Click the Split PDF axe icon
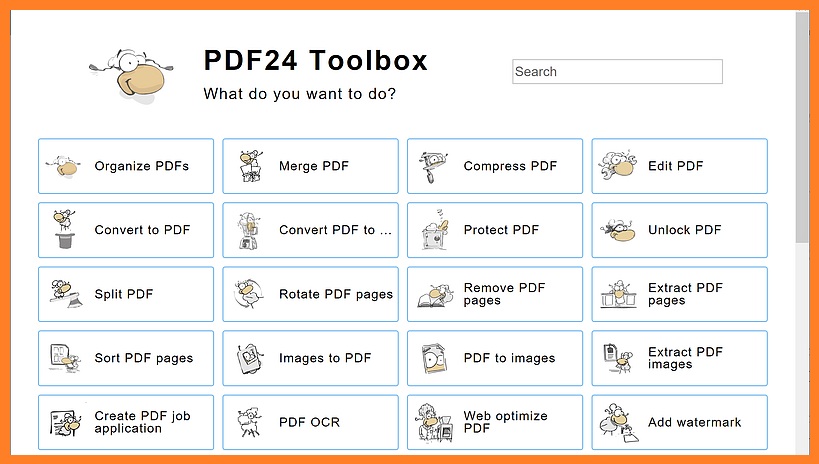The height and width of the screenshot is (464, 819). click(66, 293)
